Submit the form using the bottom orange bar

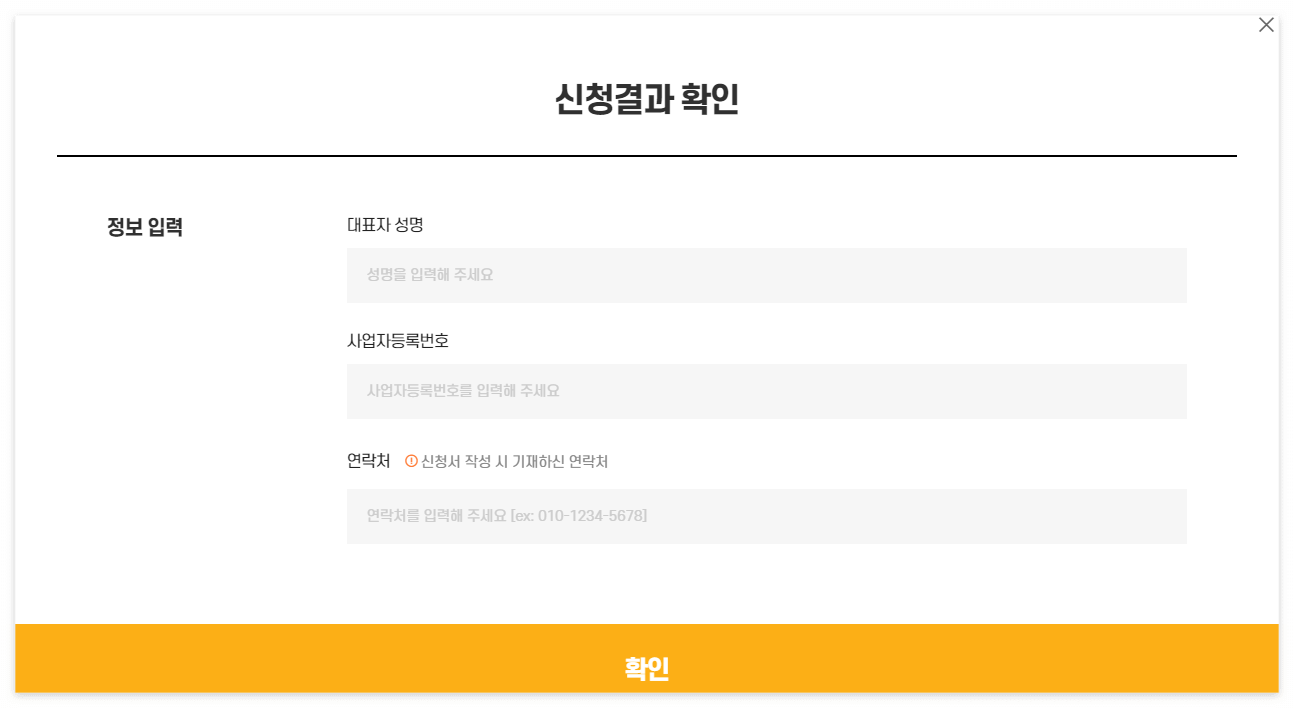tap(647, 669)
